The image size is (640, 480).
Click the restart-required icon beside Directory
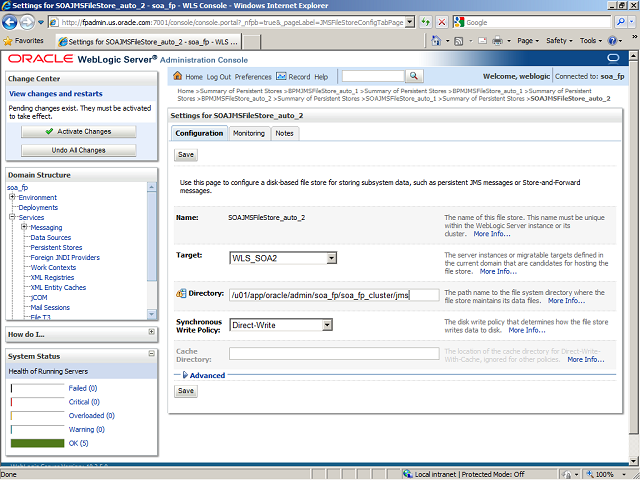tap(181, 294)
